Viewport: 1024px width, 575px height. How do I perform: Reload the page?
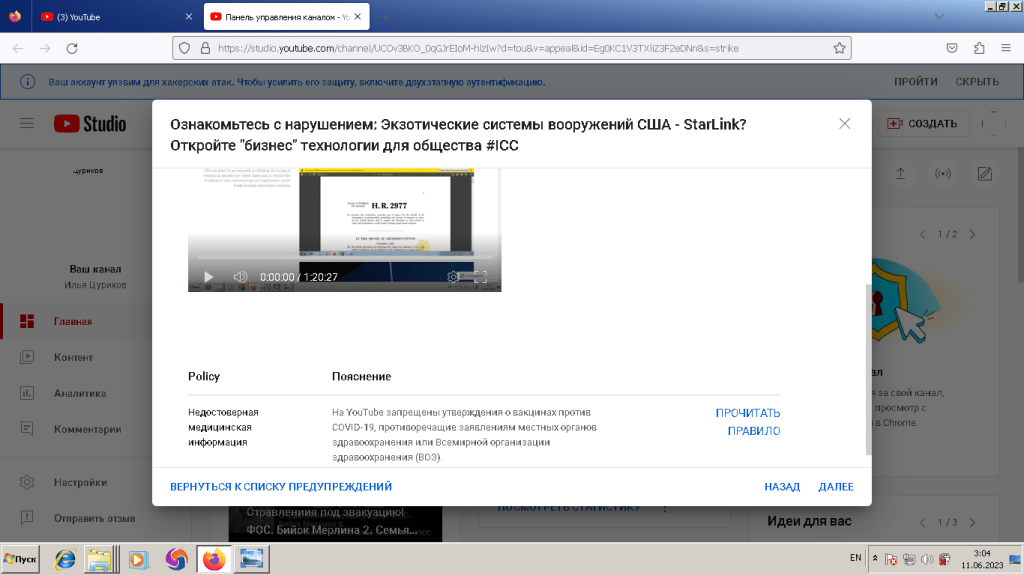coord(72,48)
